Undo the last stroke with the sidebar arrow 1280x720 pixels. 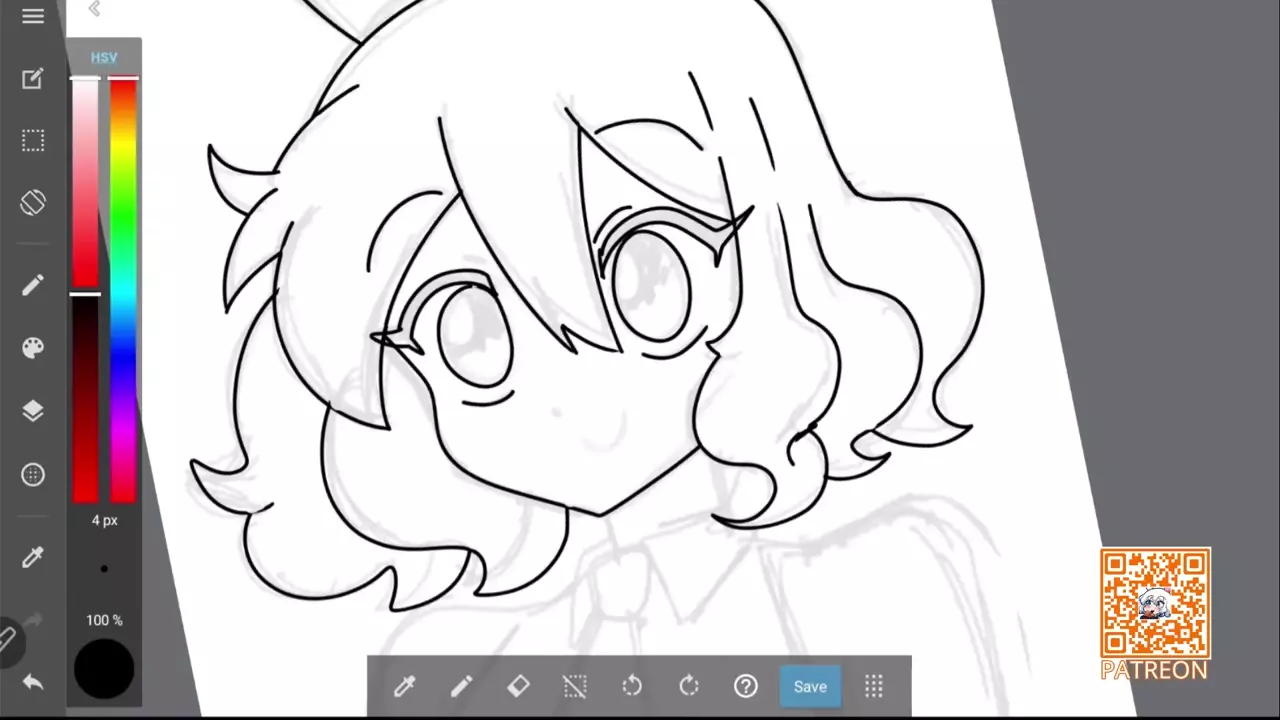(x=33, y=683)
